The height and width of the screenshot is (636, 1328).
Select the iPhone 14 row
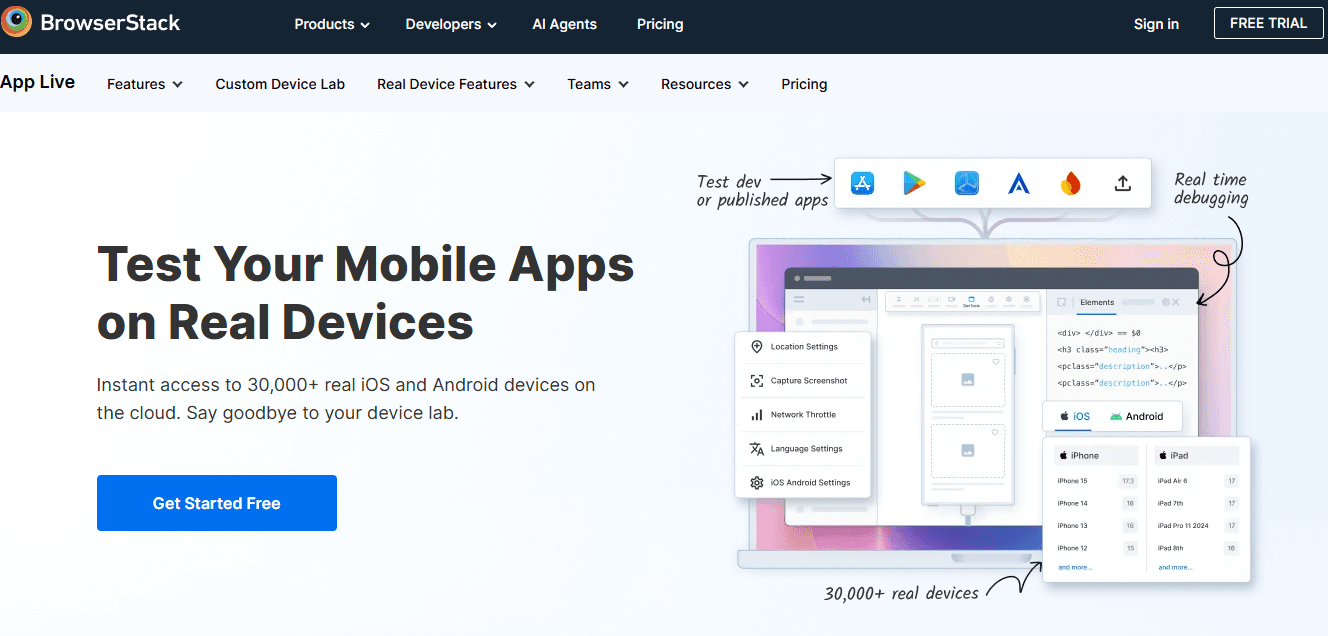[x=1096, y=503]
